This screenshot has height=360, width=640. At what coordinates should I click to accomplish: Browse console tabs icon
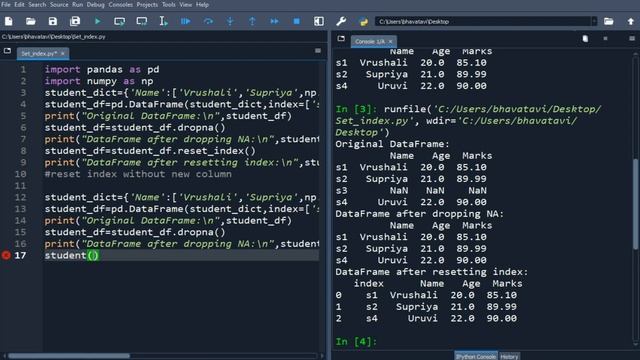click(341, 39)
